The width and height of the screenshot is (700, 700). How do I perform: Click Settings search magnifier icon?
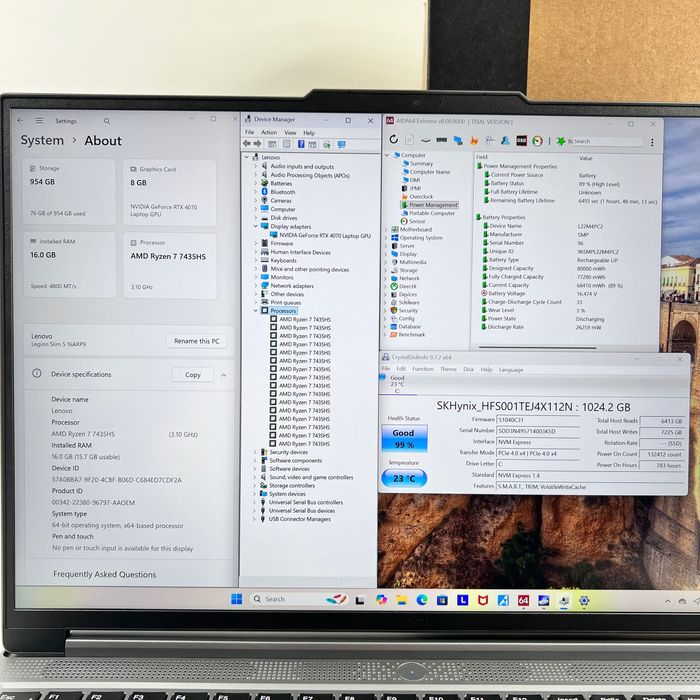[107, 121]
